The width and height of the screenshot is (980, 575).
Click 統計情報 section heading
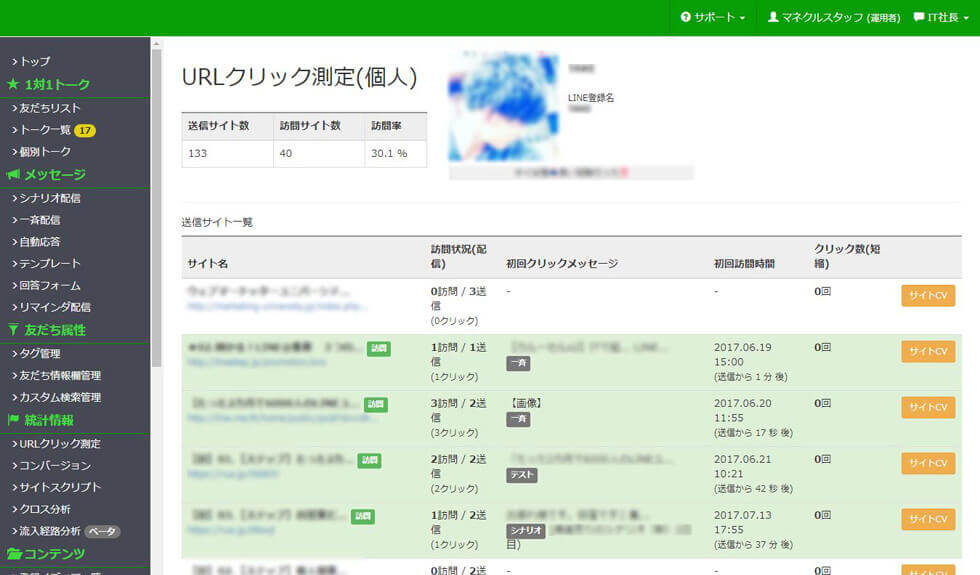(x=49, y=420)
